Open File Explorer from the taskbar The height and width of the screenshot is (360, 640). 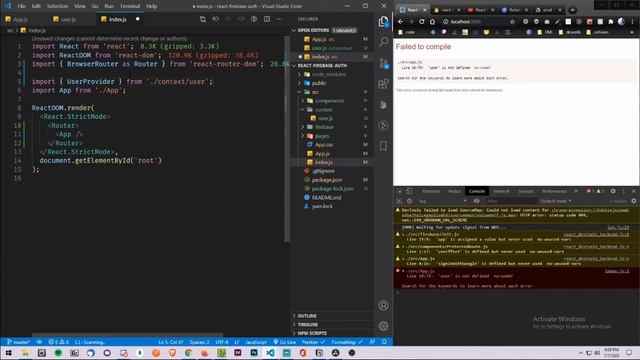click(x=25, y=353)
